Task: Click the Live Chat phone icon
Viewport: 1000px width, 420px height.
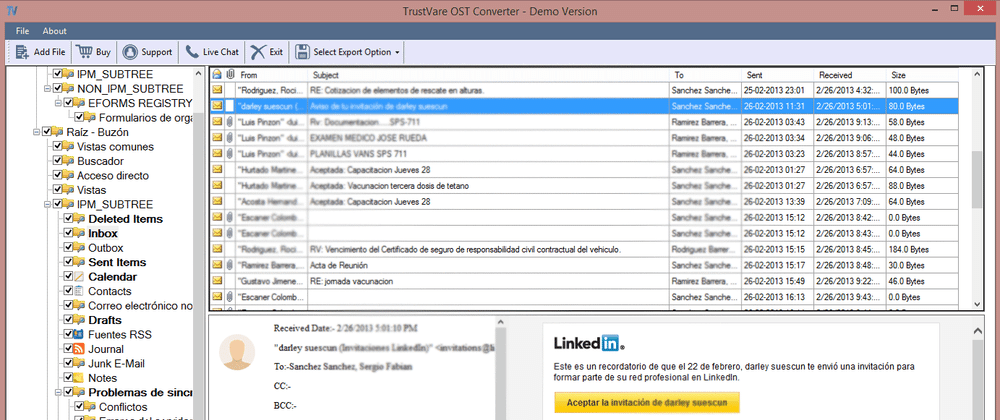Action: (x=192, y=52)
